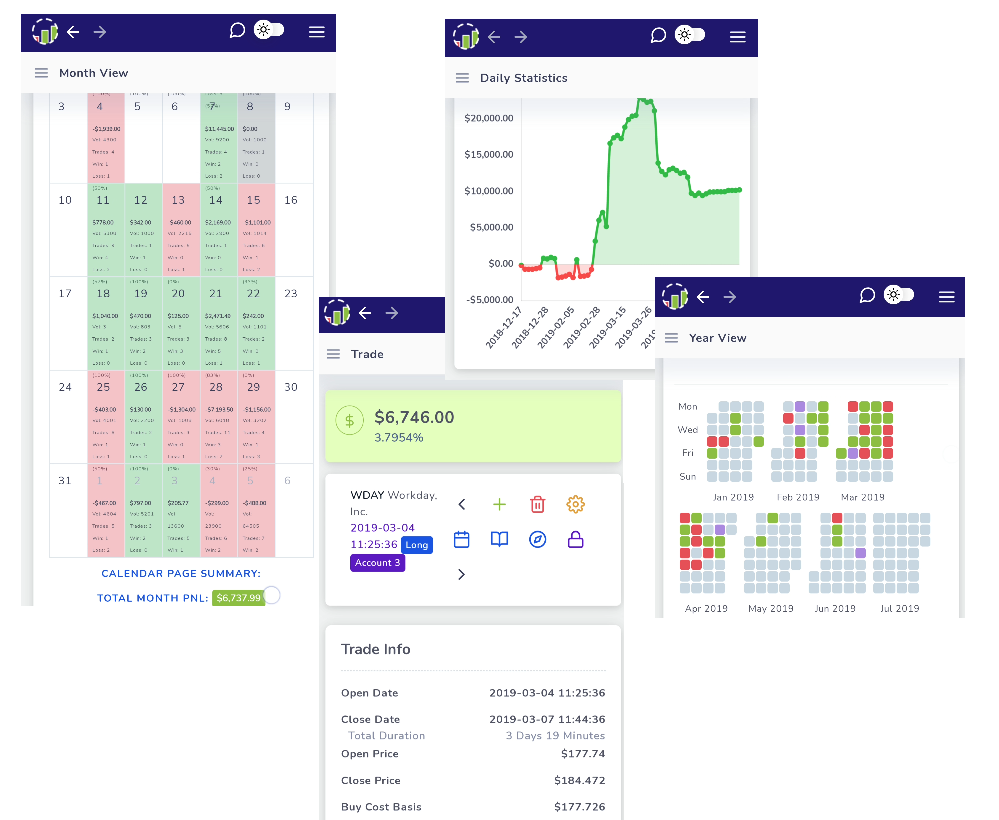Open trade settings with the orange gear icon

click(x=575, y=505)
